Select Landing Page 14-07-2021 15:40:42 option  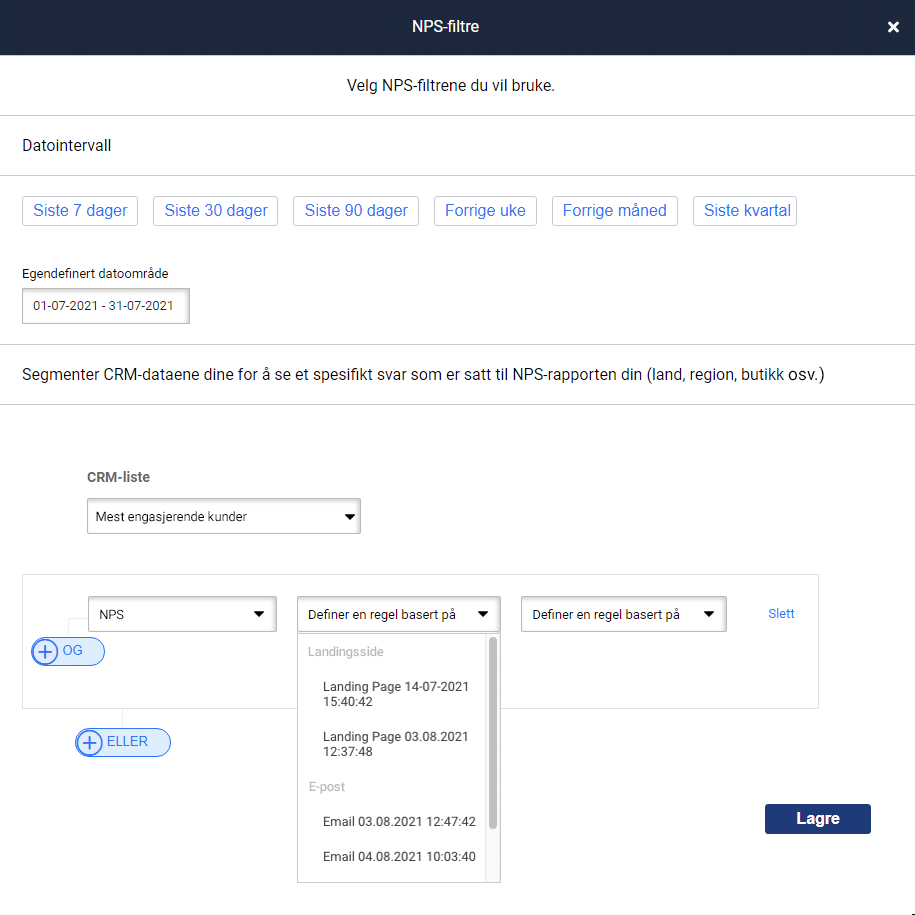(x=395, y=694)
